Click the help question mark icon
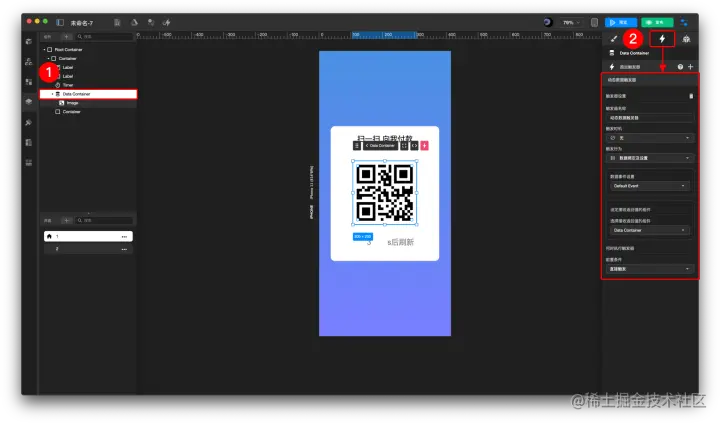The image size is (720, 423). click(680, 67)
